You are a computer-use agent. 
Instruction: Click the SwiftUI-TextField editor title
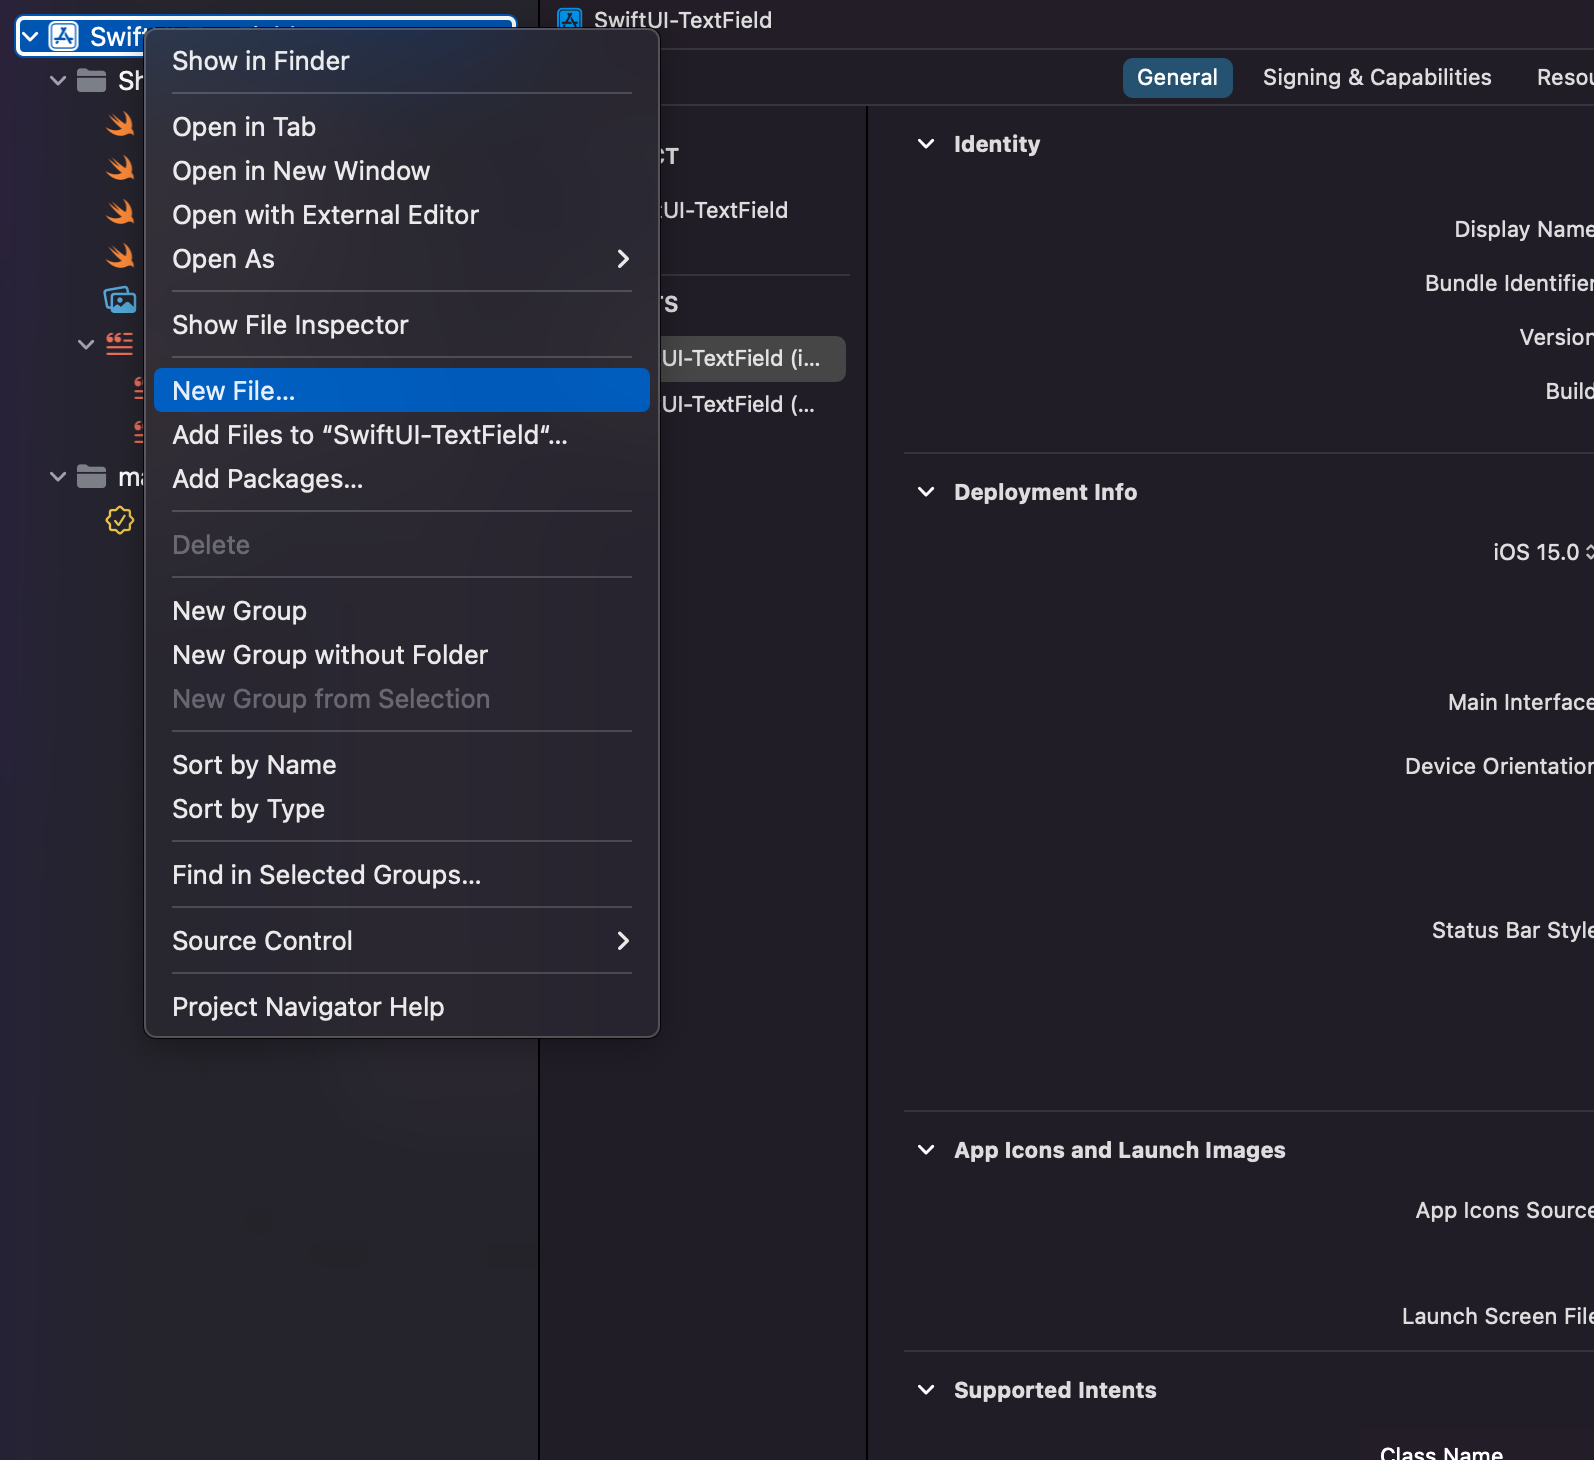click(682, 20)
